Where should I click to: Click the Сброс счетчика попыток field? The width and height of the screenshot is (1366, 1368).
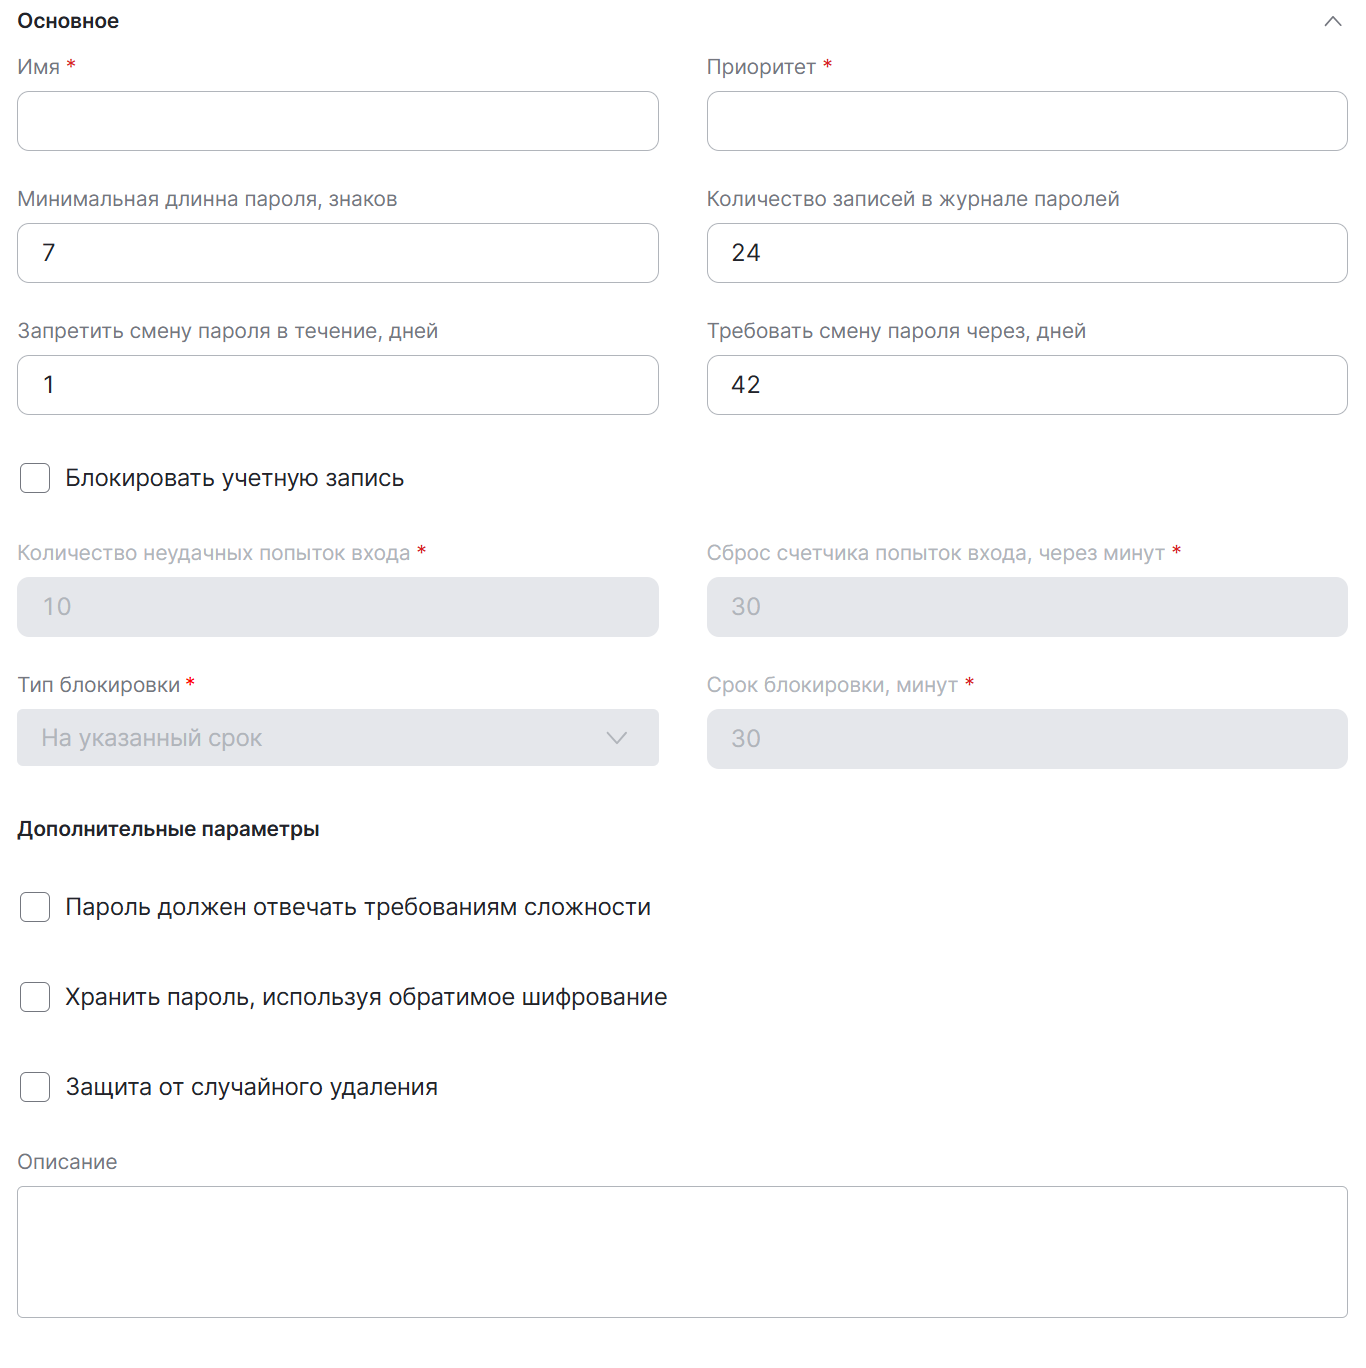pyautogui.click(x=1027, y=607)
